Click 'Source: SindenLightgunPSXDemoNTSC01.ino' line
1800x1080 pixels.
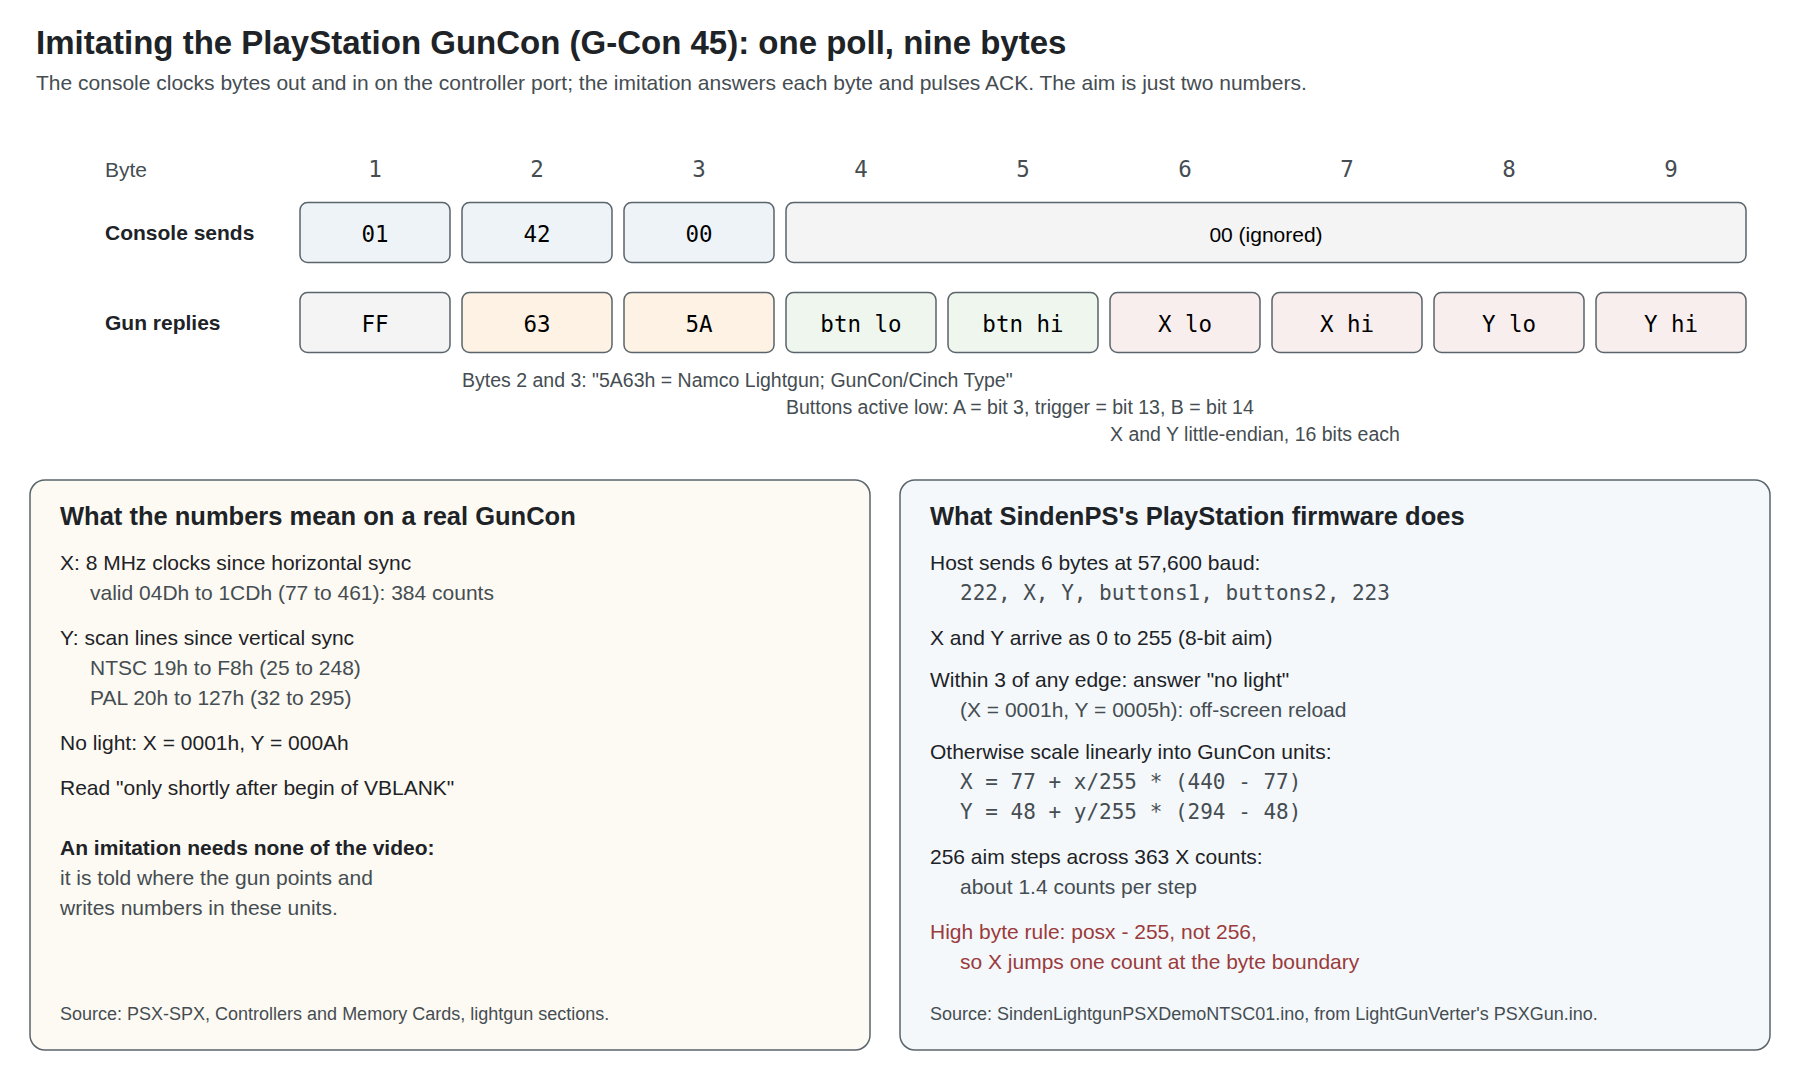click(1263, 1014)
